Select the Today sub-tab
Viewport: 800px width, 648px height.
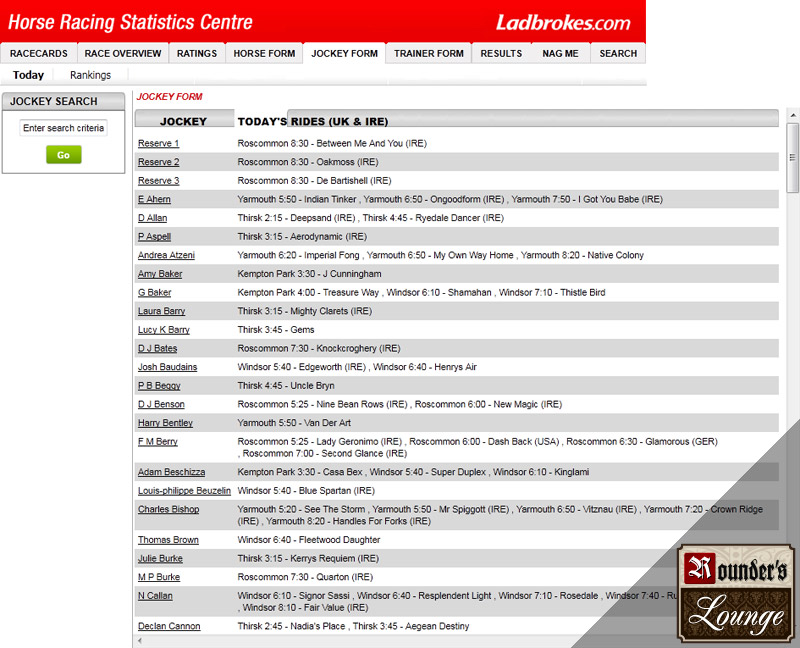pyautogui.click(x=28, y=75)
